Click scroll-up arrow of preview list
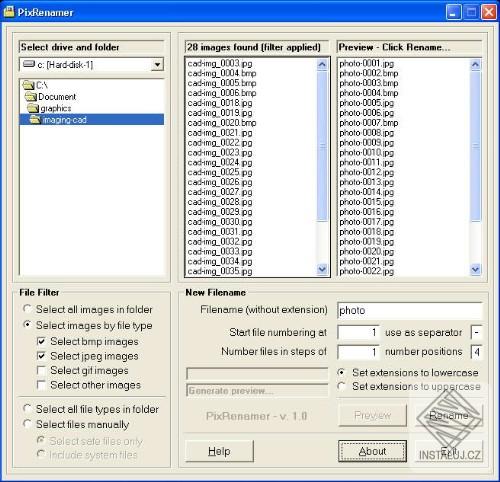This screenshot has width=500, height=482. point(475,64)
